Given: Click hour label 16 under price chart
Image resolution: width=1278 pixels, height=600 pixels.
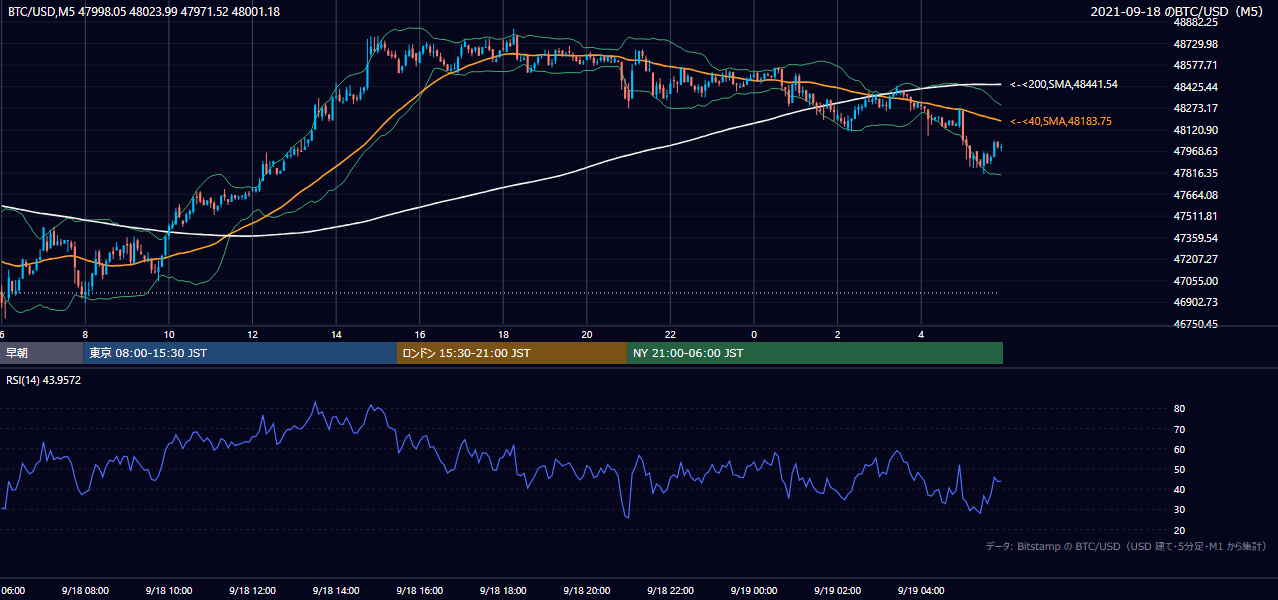Looking at the screenshot, I should click(420, 335).
